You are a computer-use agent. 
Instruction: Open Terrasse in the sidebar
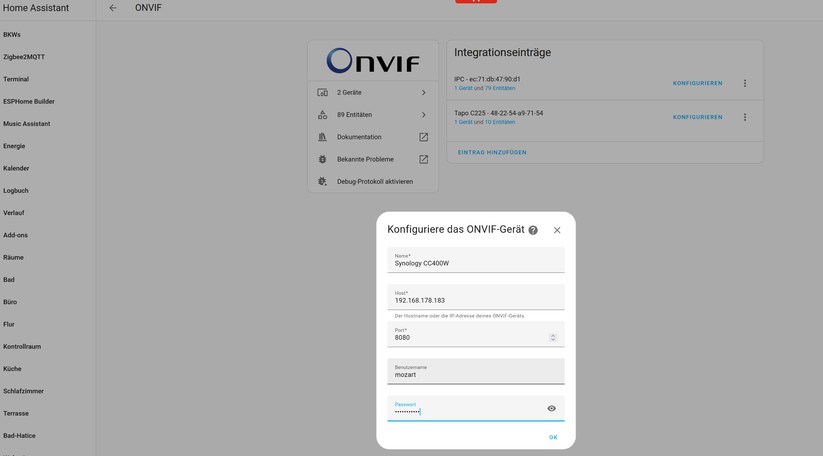coord(16,413)
